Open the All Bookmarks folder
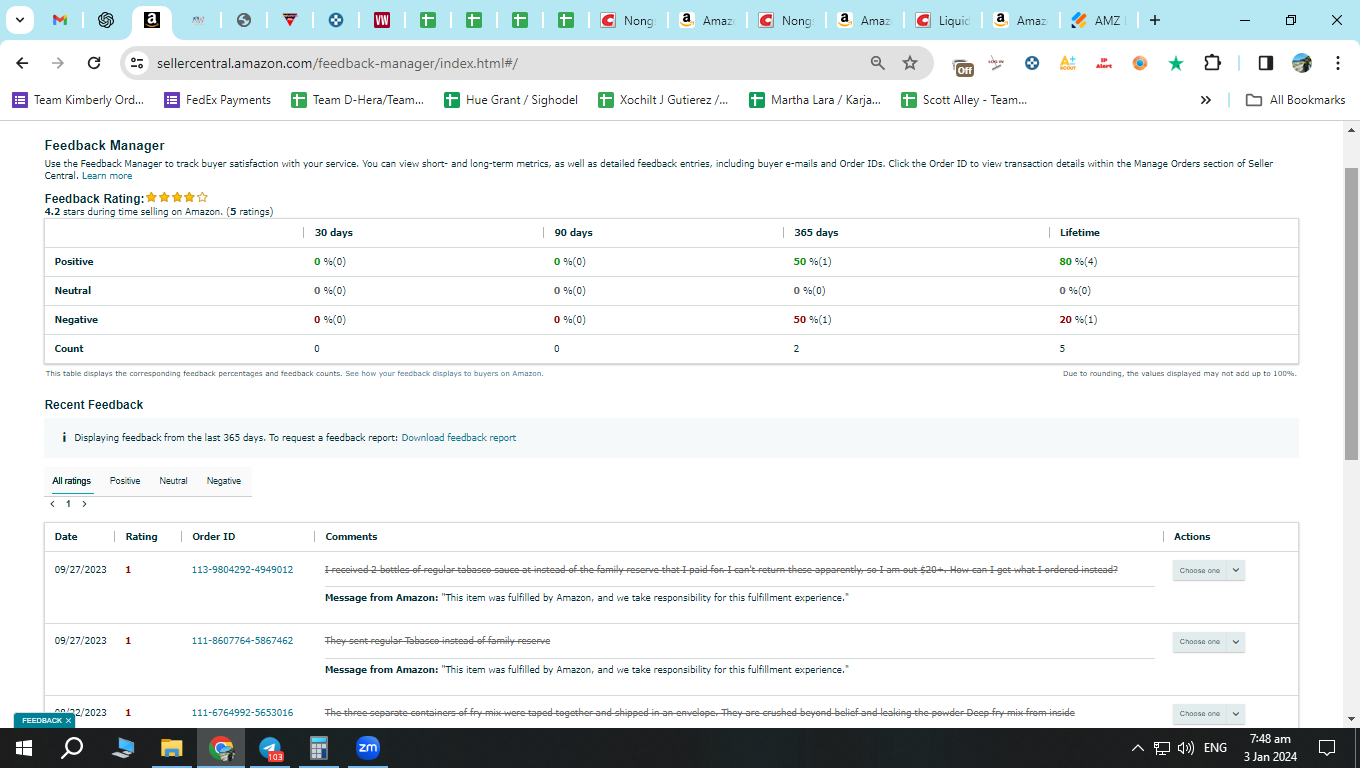The height and width of the screenshot is (768, 1360). (1295, 100)
